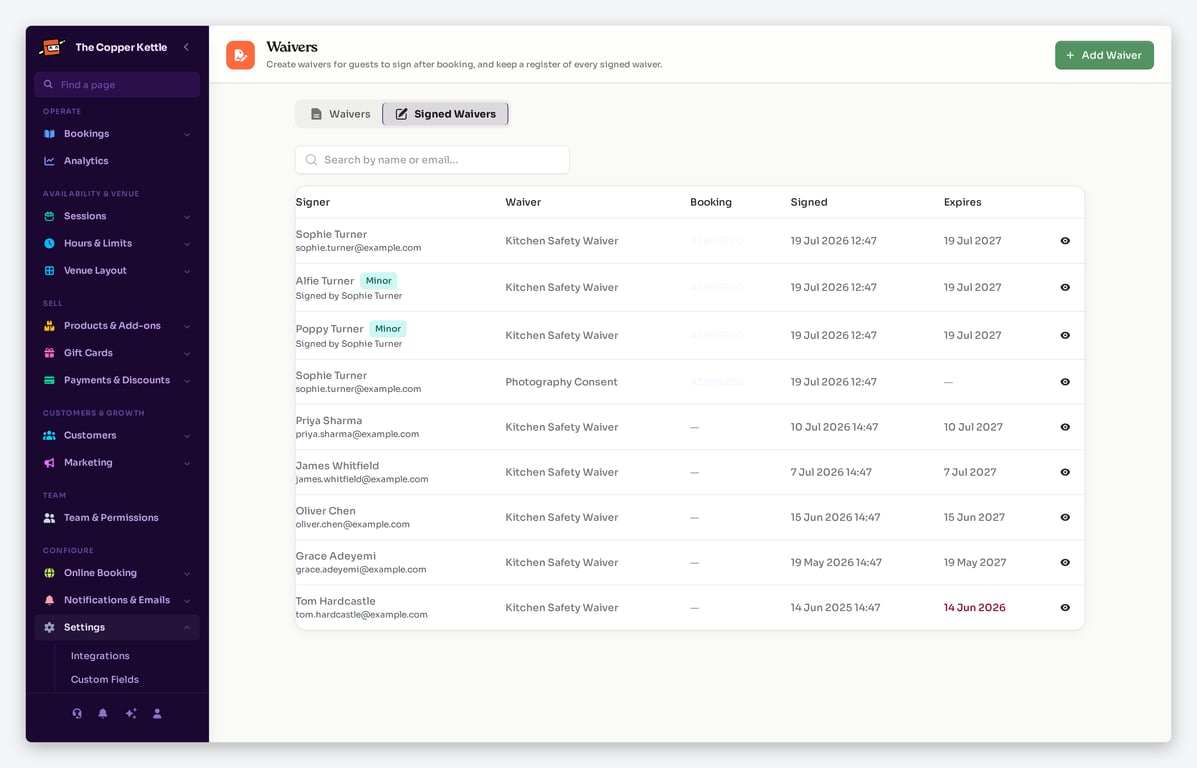The image size is (1197, 768).
Task: Expand the Marketing menu chevron
Action: (187, 463)
